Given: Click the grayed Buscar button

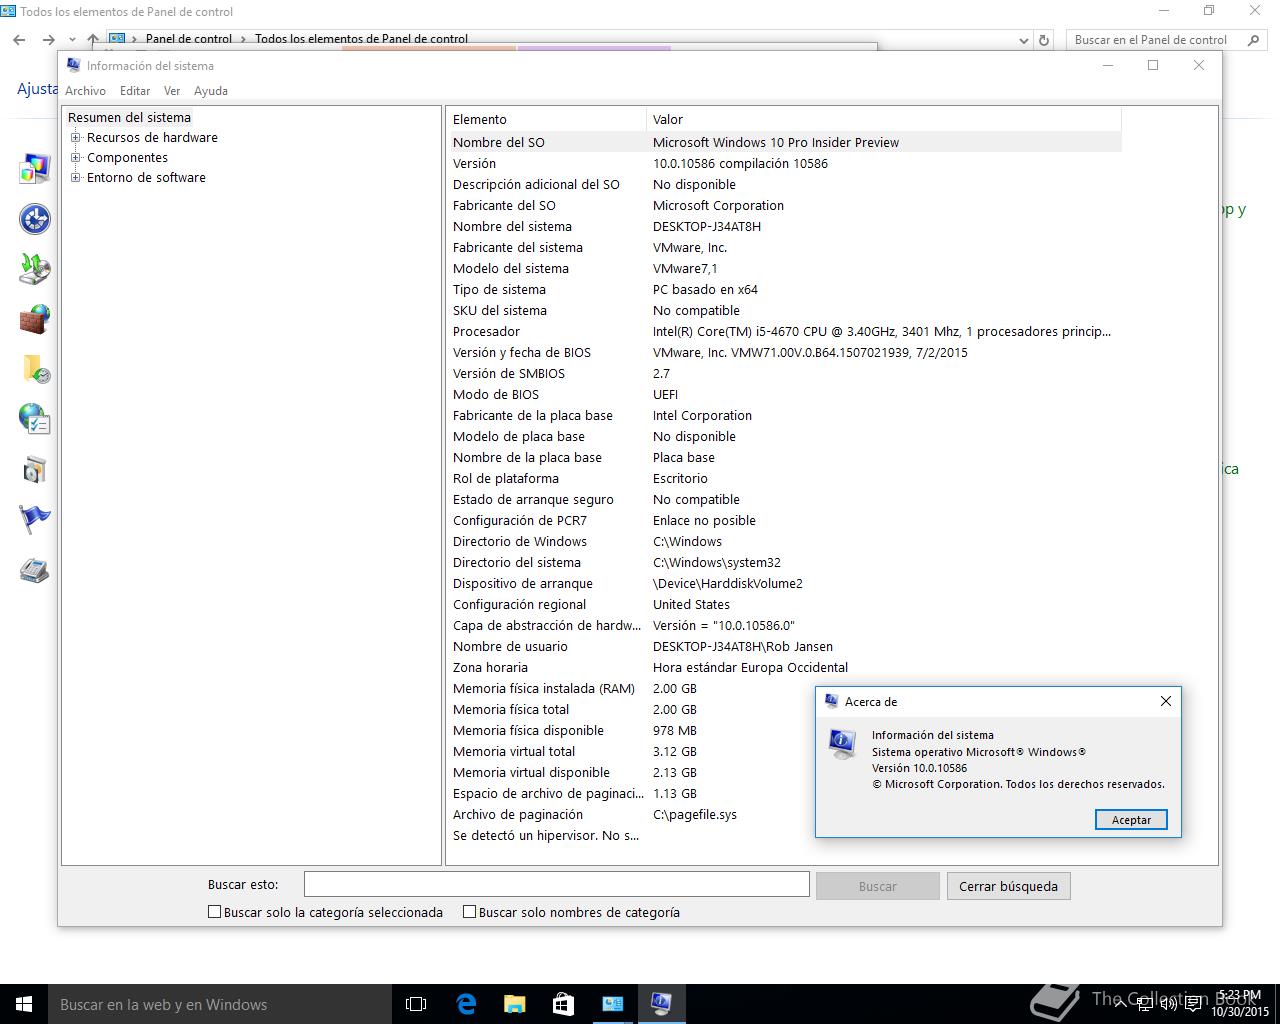Looking at the screenshot, I should [x=877, y=886].
